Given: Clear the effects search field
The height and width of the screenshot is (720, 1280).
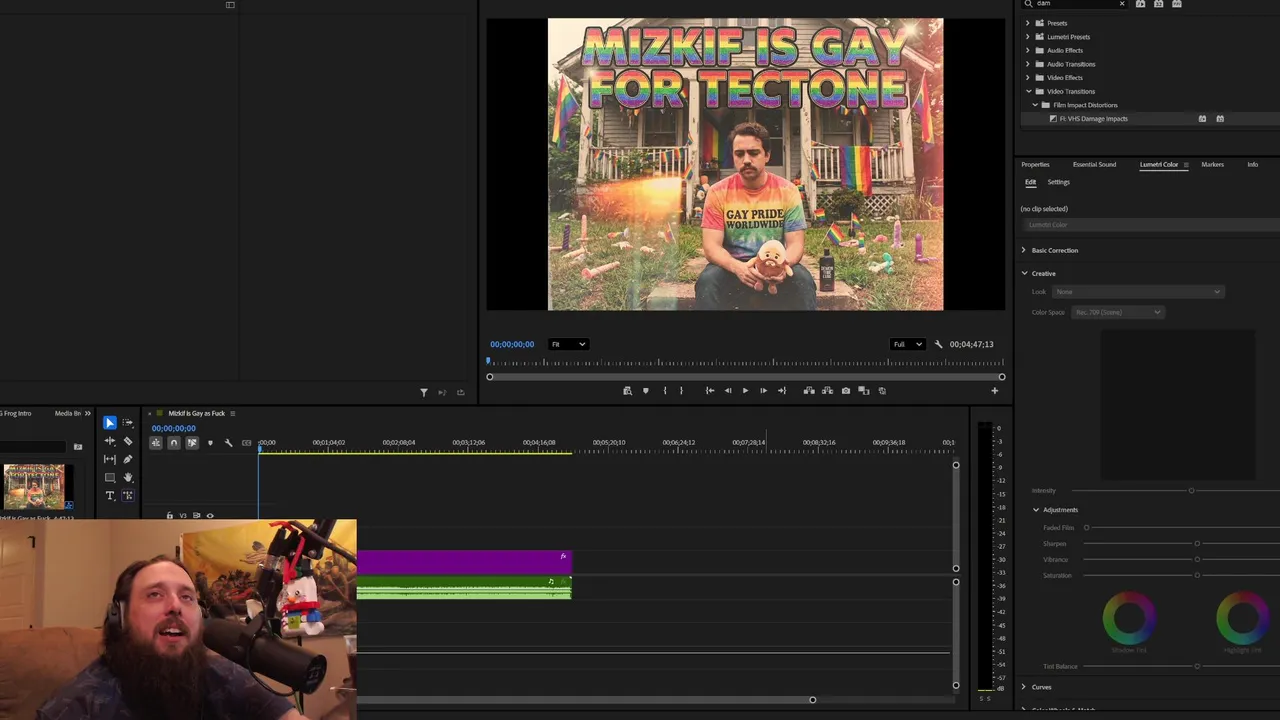Looking at the screenshot, I should coord(1122,4).
